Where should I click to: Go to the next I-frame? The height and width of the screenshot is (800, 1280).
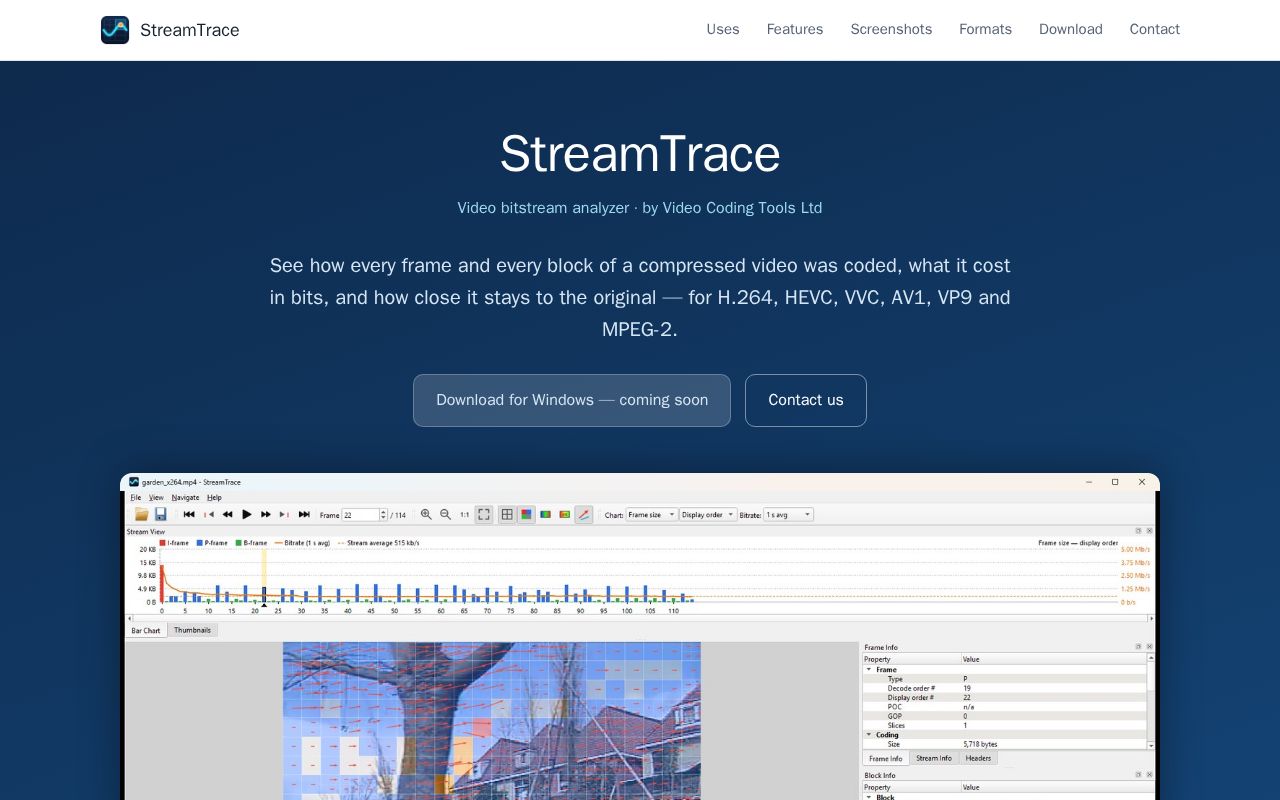tap(284, 514)
